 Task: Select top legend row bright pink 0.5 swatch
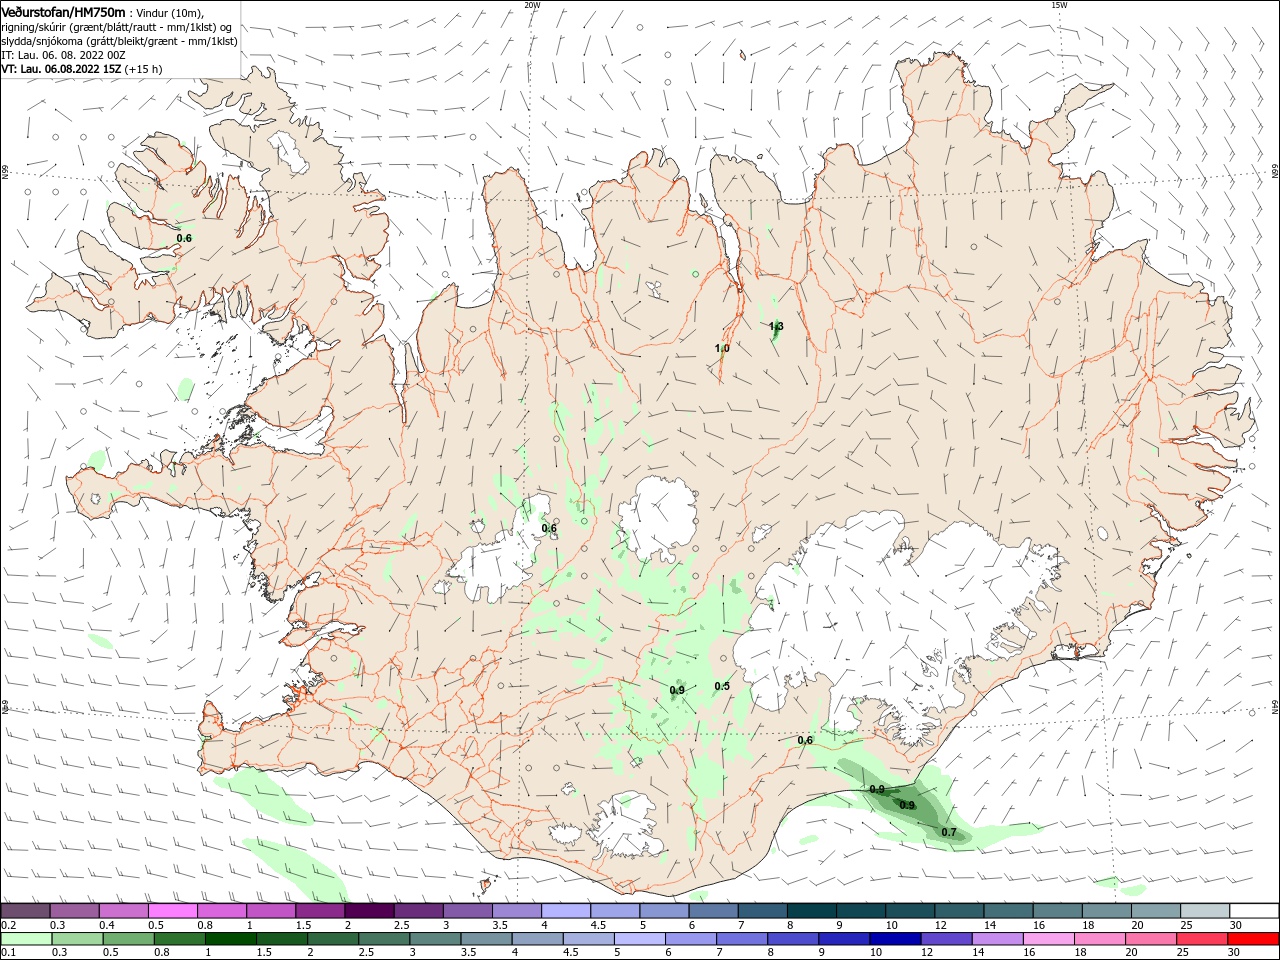pos(173,910)
